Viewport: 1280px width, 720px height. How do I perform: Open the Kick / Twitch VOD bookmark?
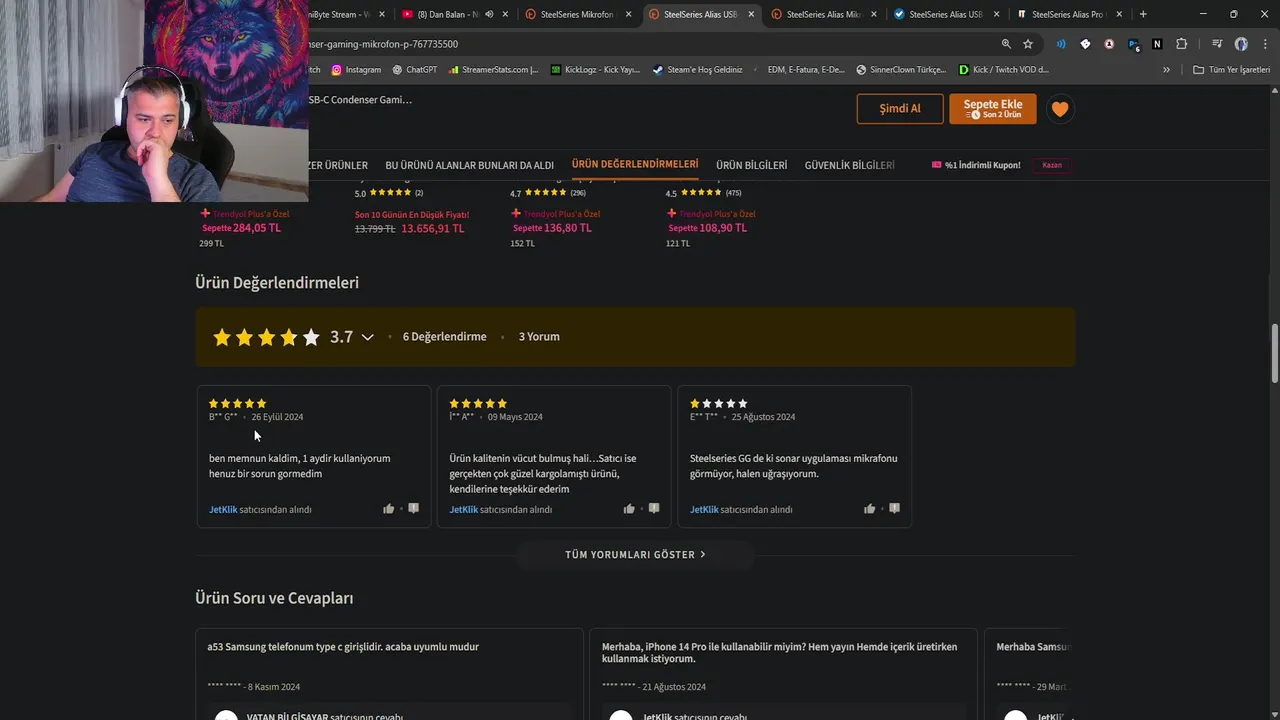(x=1003, y=70)
